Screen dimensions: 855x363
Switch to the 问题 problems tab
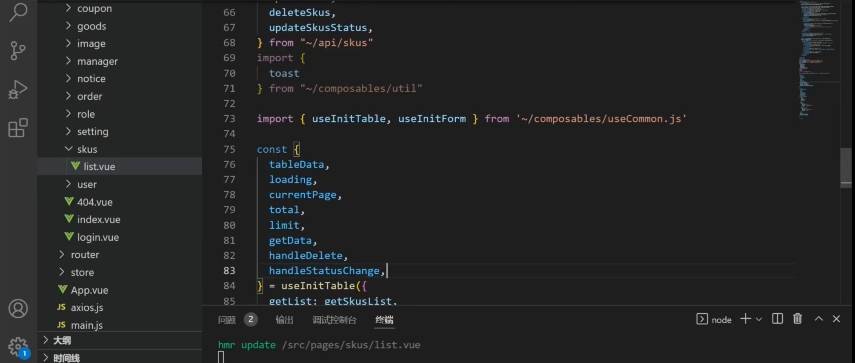(227, 320)
